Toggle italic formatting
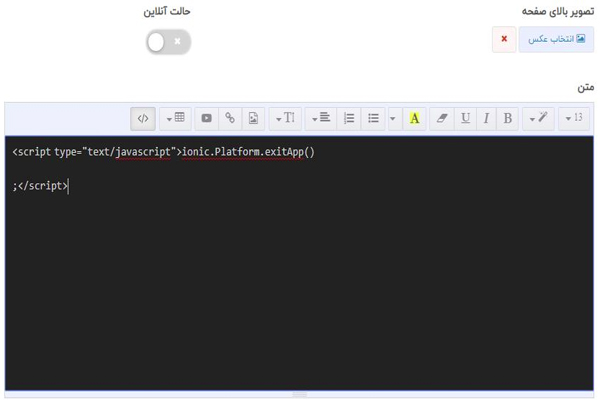The height and width of the screenshot is (400, 600). coord(486,119)
